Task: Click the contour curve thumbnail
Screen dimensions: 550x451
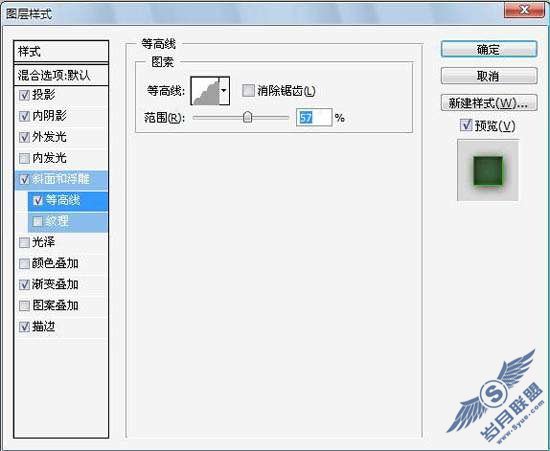Action: click(x=205, y=91)
